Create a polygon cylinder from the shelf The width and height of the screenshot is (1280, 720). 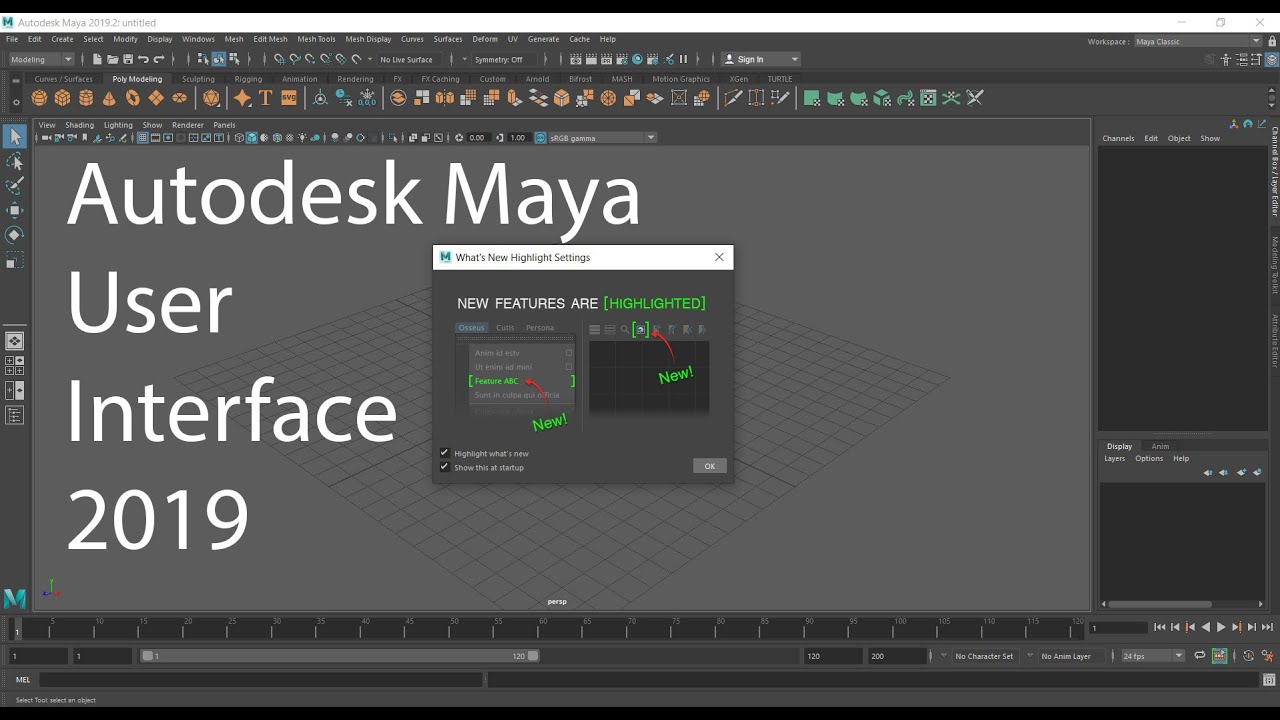tap(86, 98)
